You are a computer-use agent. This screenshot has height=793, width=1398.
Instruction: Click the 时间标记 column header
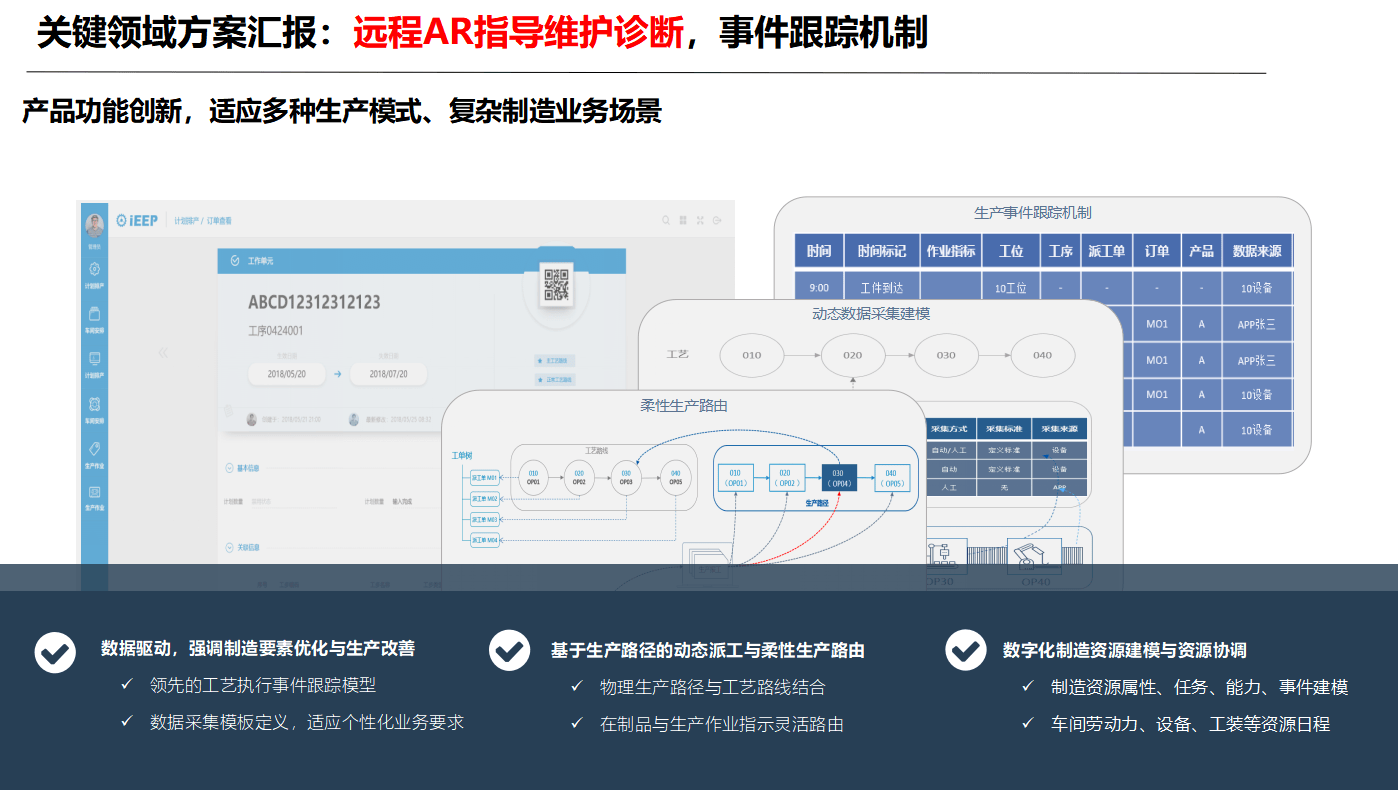(x=882, y=251)
